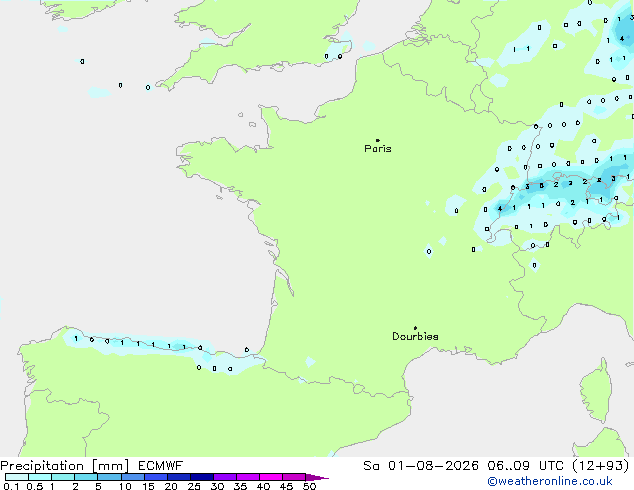Select the black dot marking Dourbies

pos(415,328)
